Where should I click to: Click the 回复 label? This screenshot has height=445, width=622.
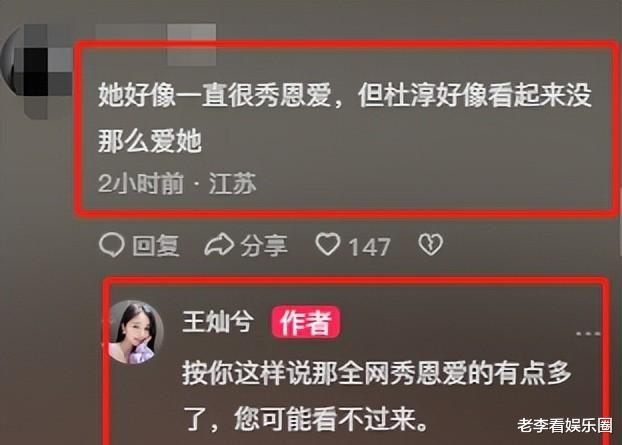156,246
